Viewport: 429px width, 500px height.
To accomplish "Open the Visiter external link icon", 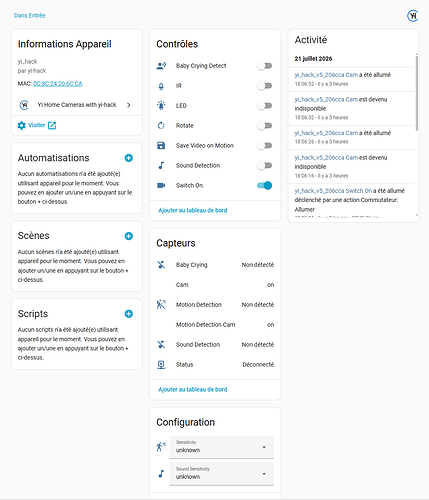I will coord(52,125).
